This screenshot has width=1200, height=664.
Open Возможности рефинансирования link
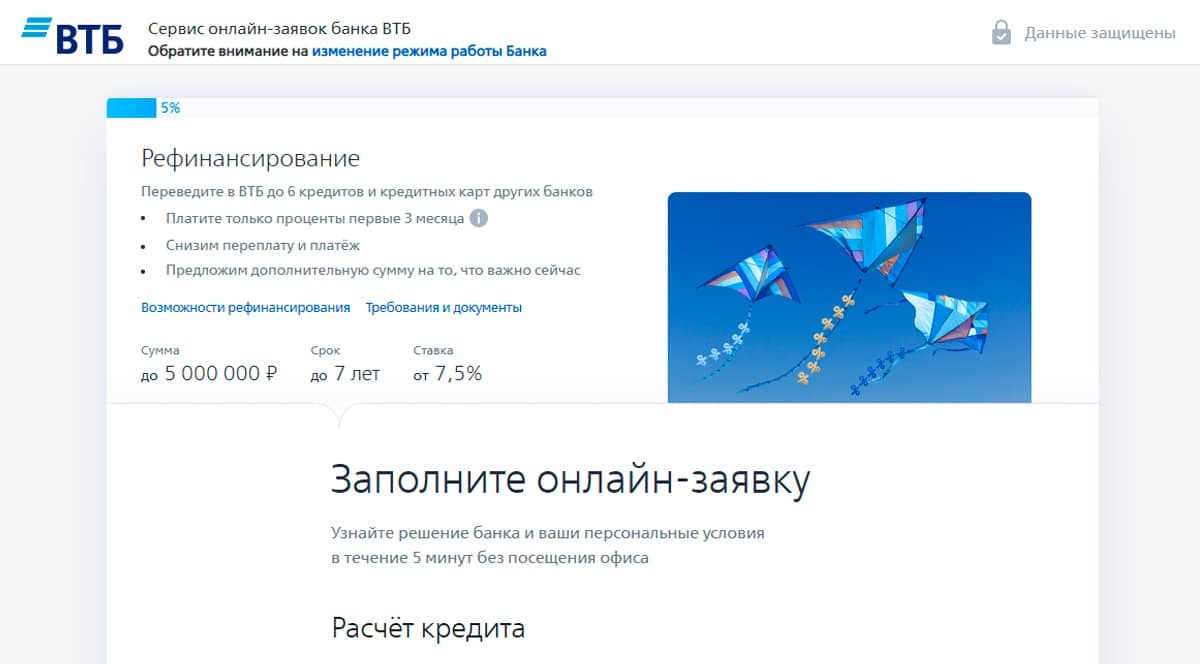click(x=246, y=308)
